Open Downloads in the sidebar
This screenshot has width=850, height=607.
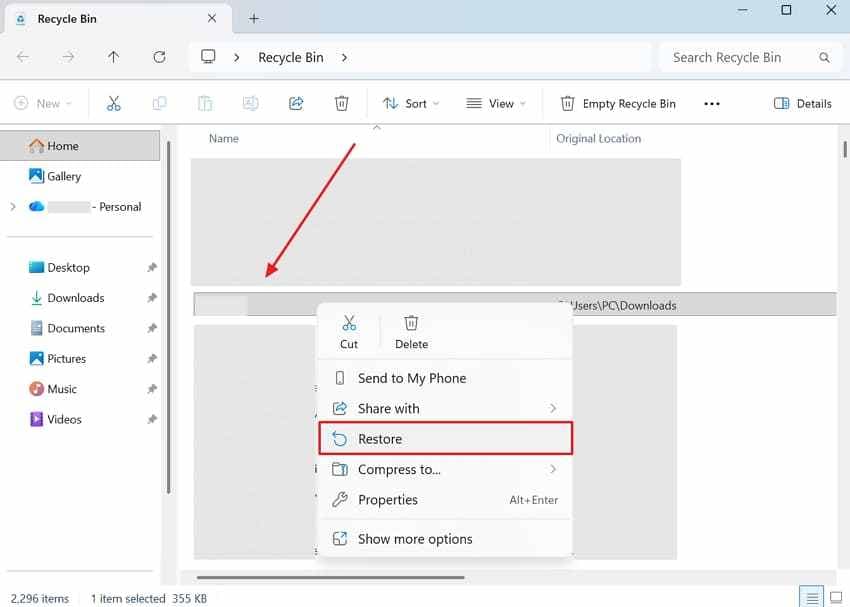[x=75, y=298]
